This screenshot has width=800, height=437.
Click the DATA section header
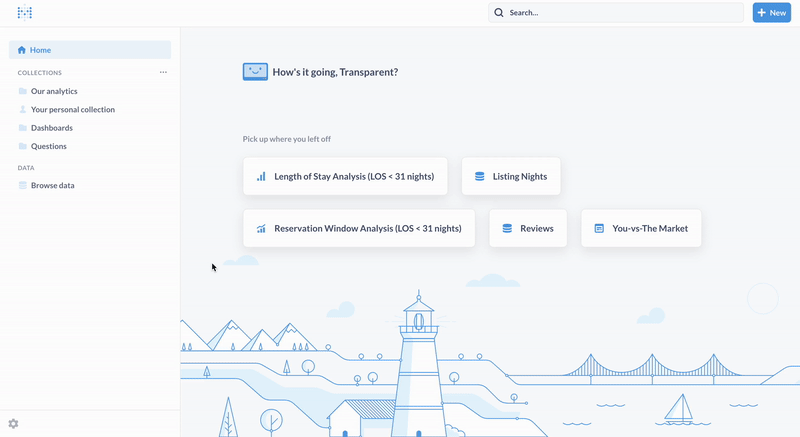[x=26, y=168]
